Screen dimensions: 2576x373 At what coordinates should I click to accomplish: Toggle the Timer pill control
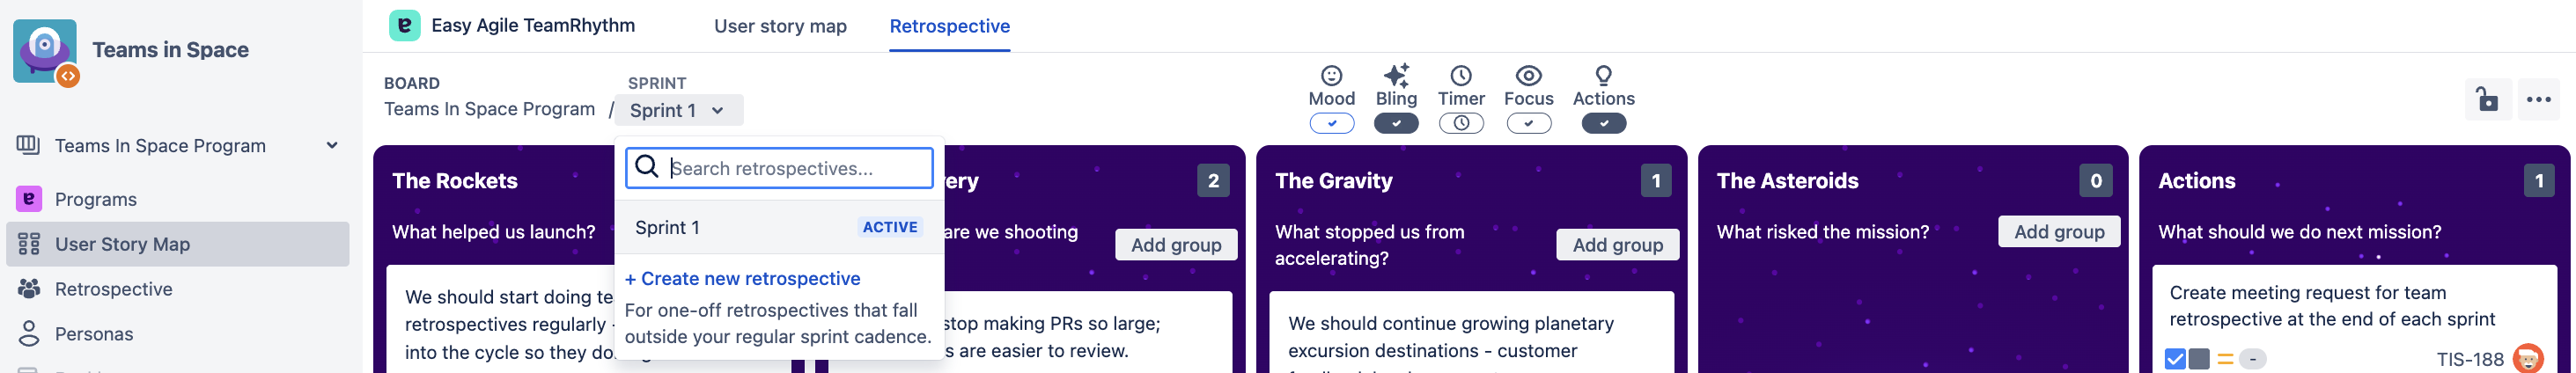(x=1461, y=123)
